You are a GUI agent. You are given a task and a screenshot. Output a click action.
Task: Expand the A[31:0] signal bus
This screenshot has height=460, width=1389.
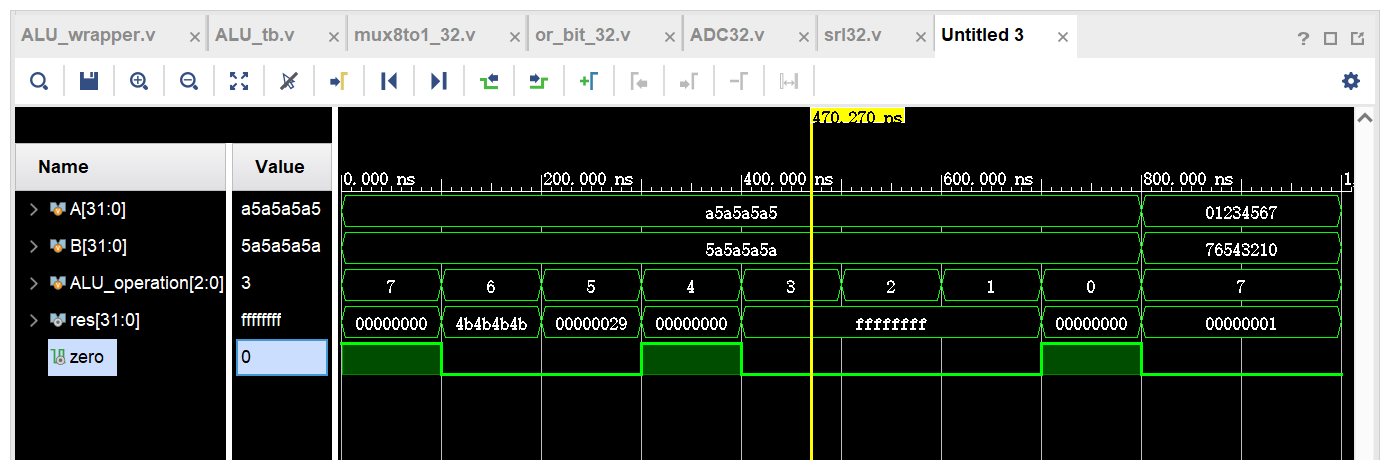point(33,210)
